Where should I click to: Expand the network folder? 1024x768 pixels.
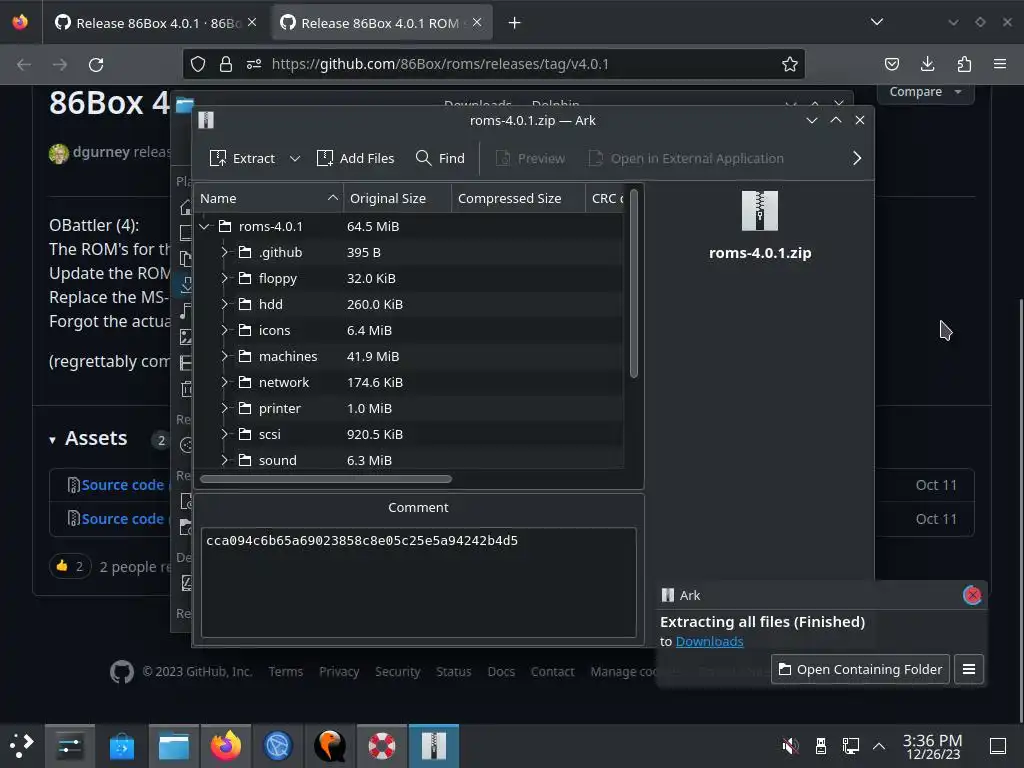click(x=224, y=382)
